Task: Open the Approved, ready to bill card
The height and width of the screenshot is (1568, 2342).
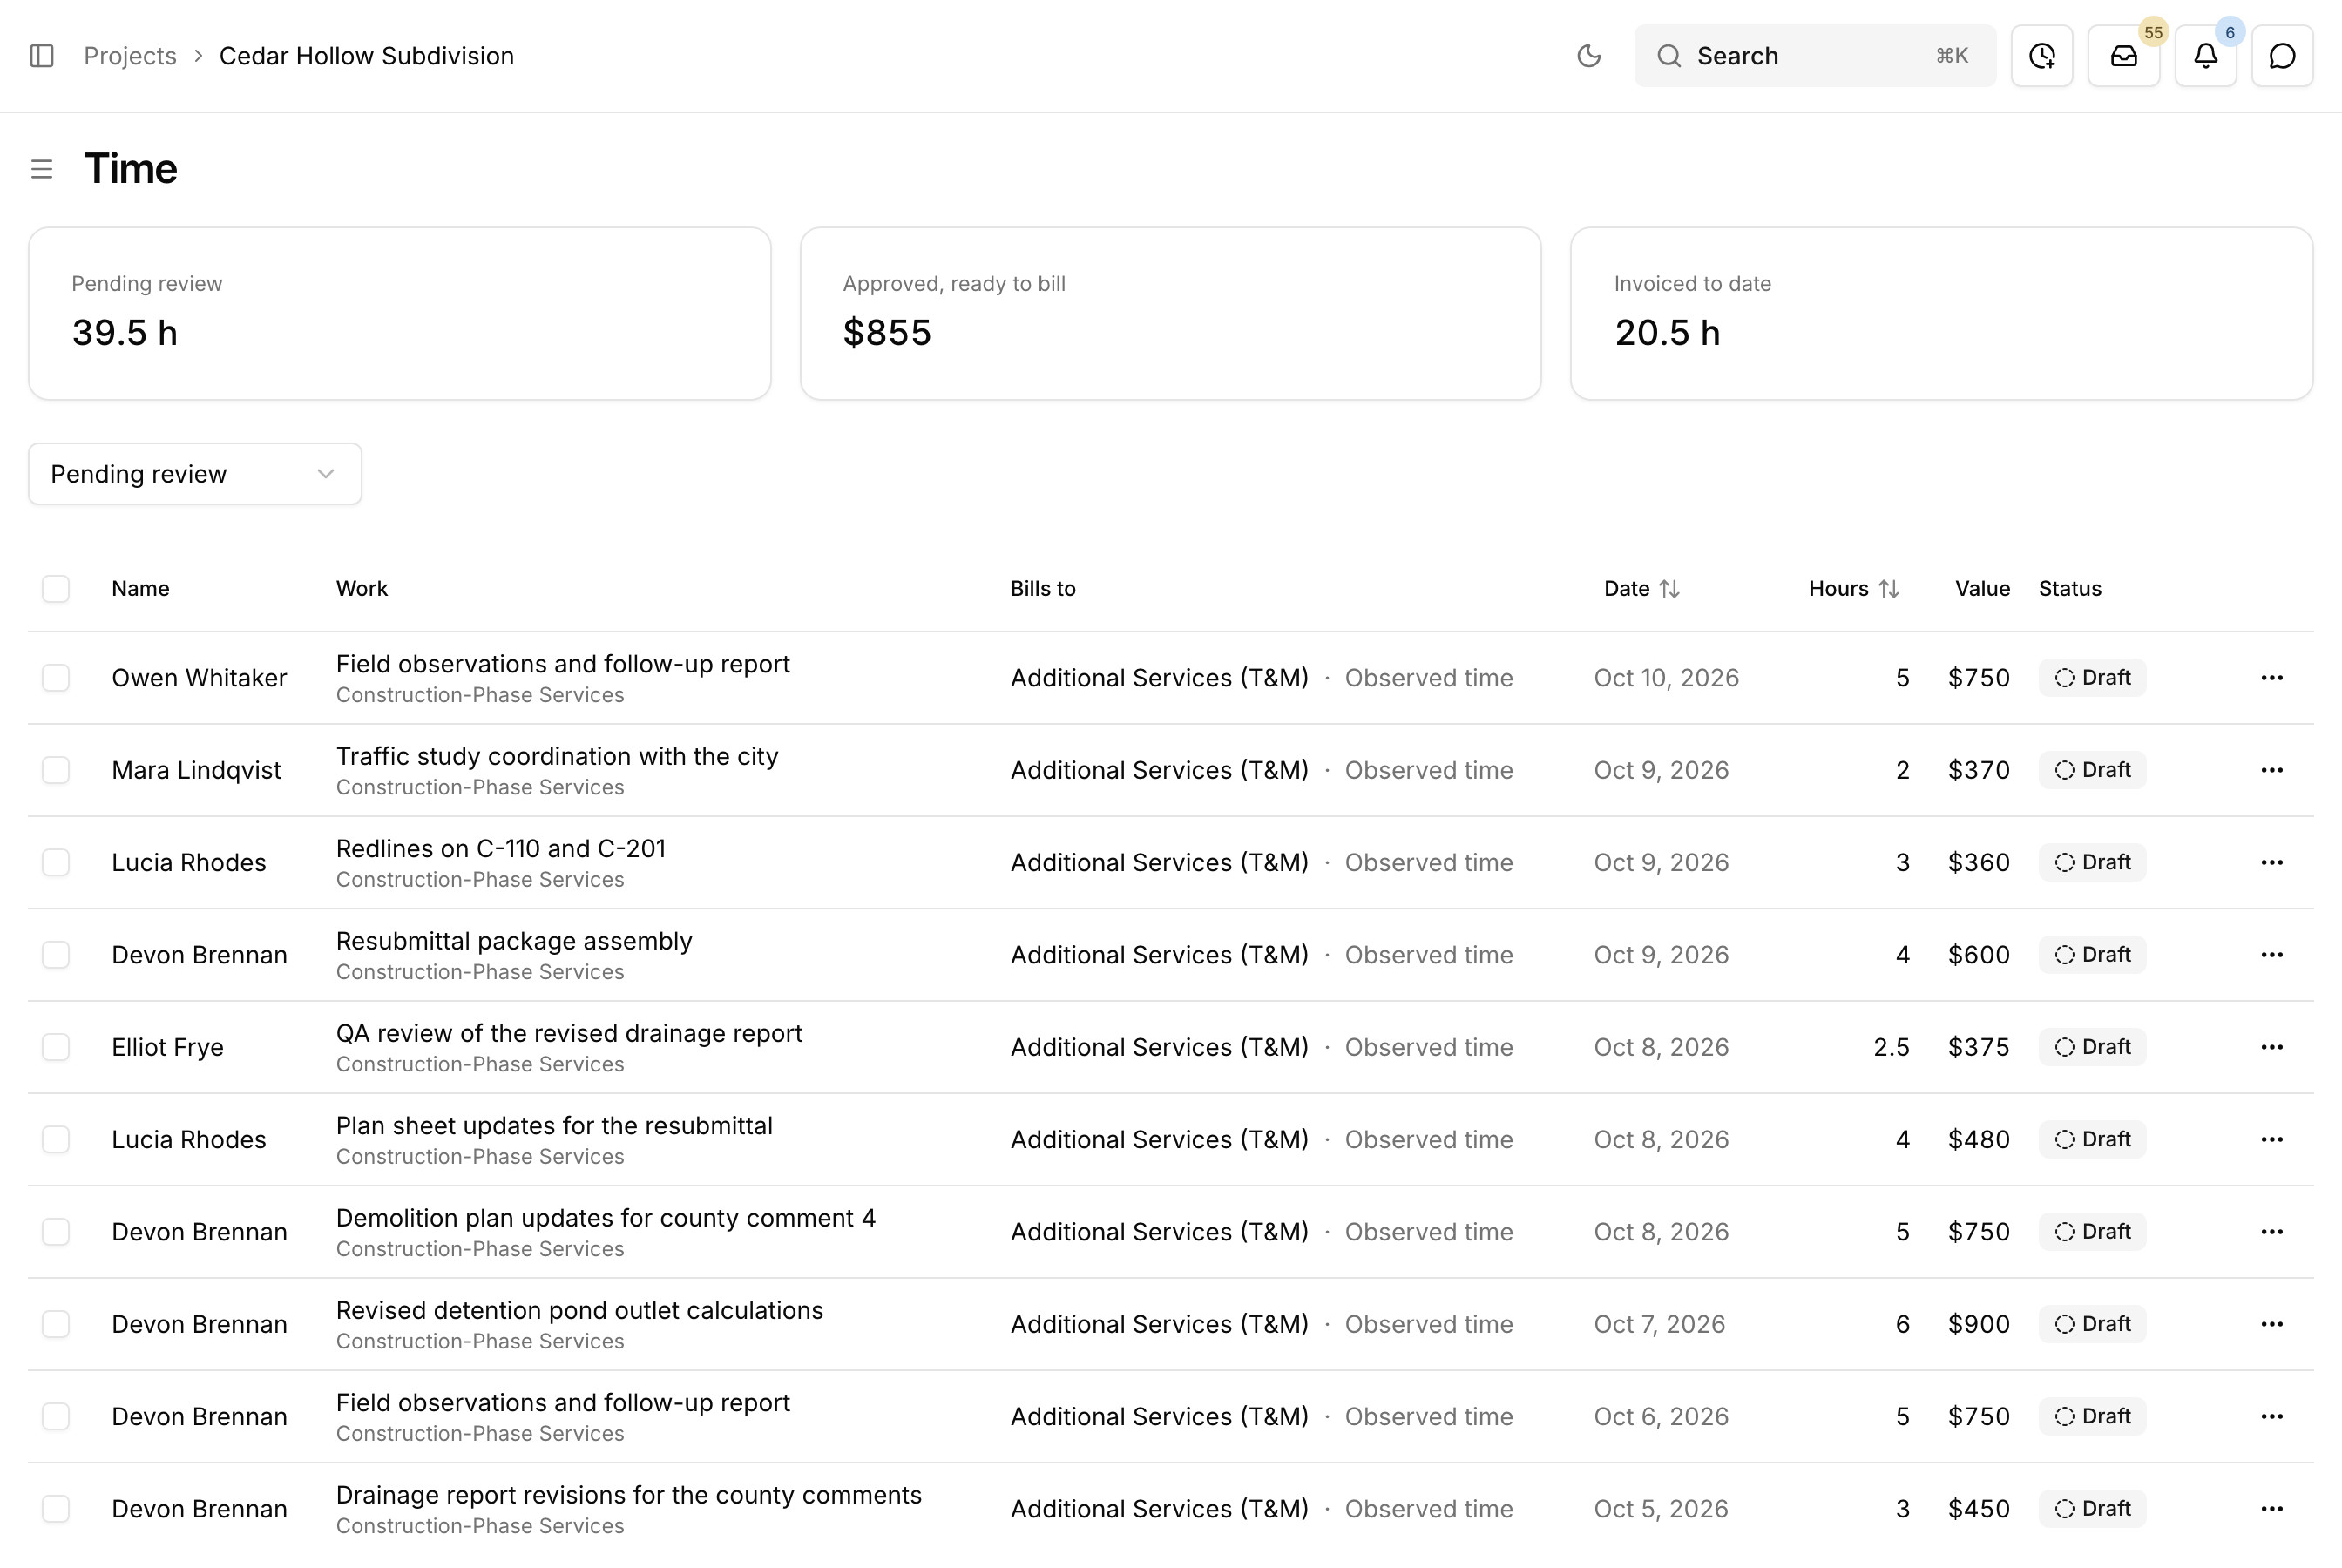Action: [x=1170, y=314]
